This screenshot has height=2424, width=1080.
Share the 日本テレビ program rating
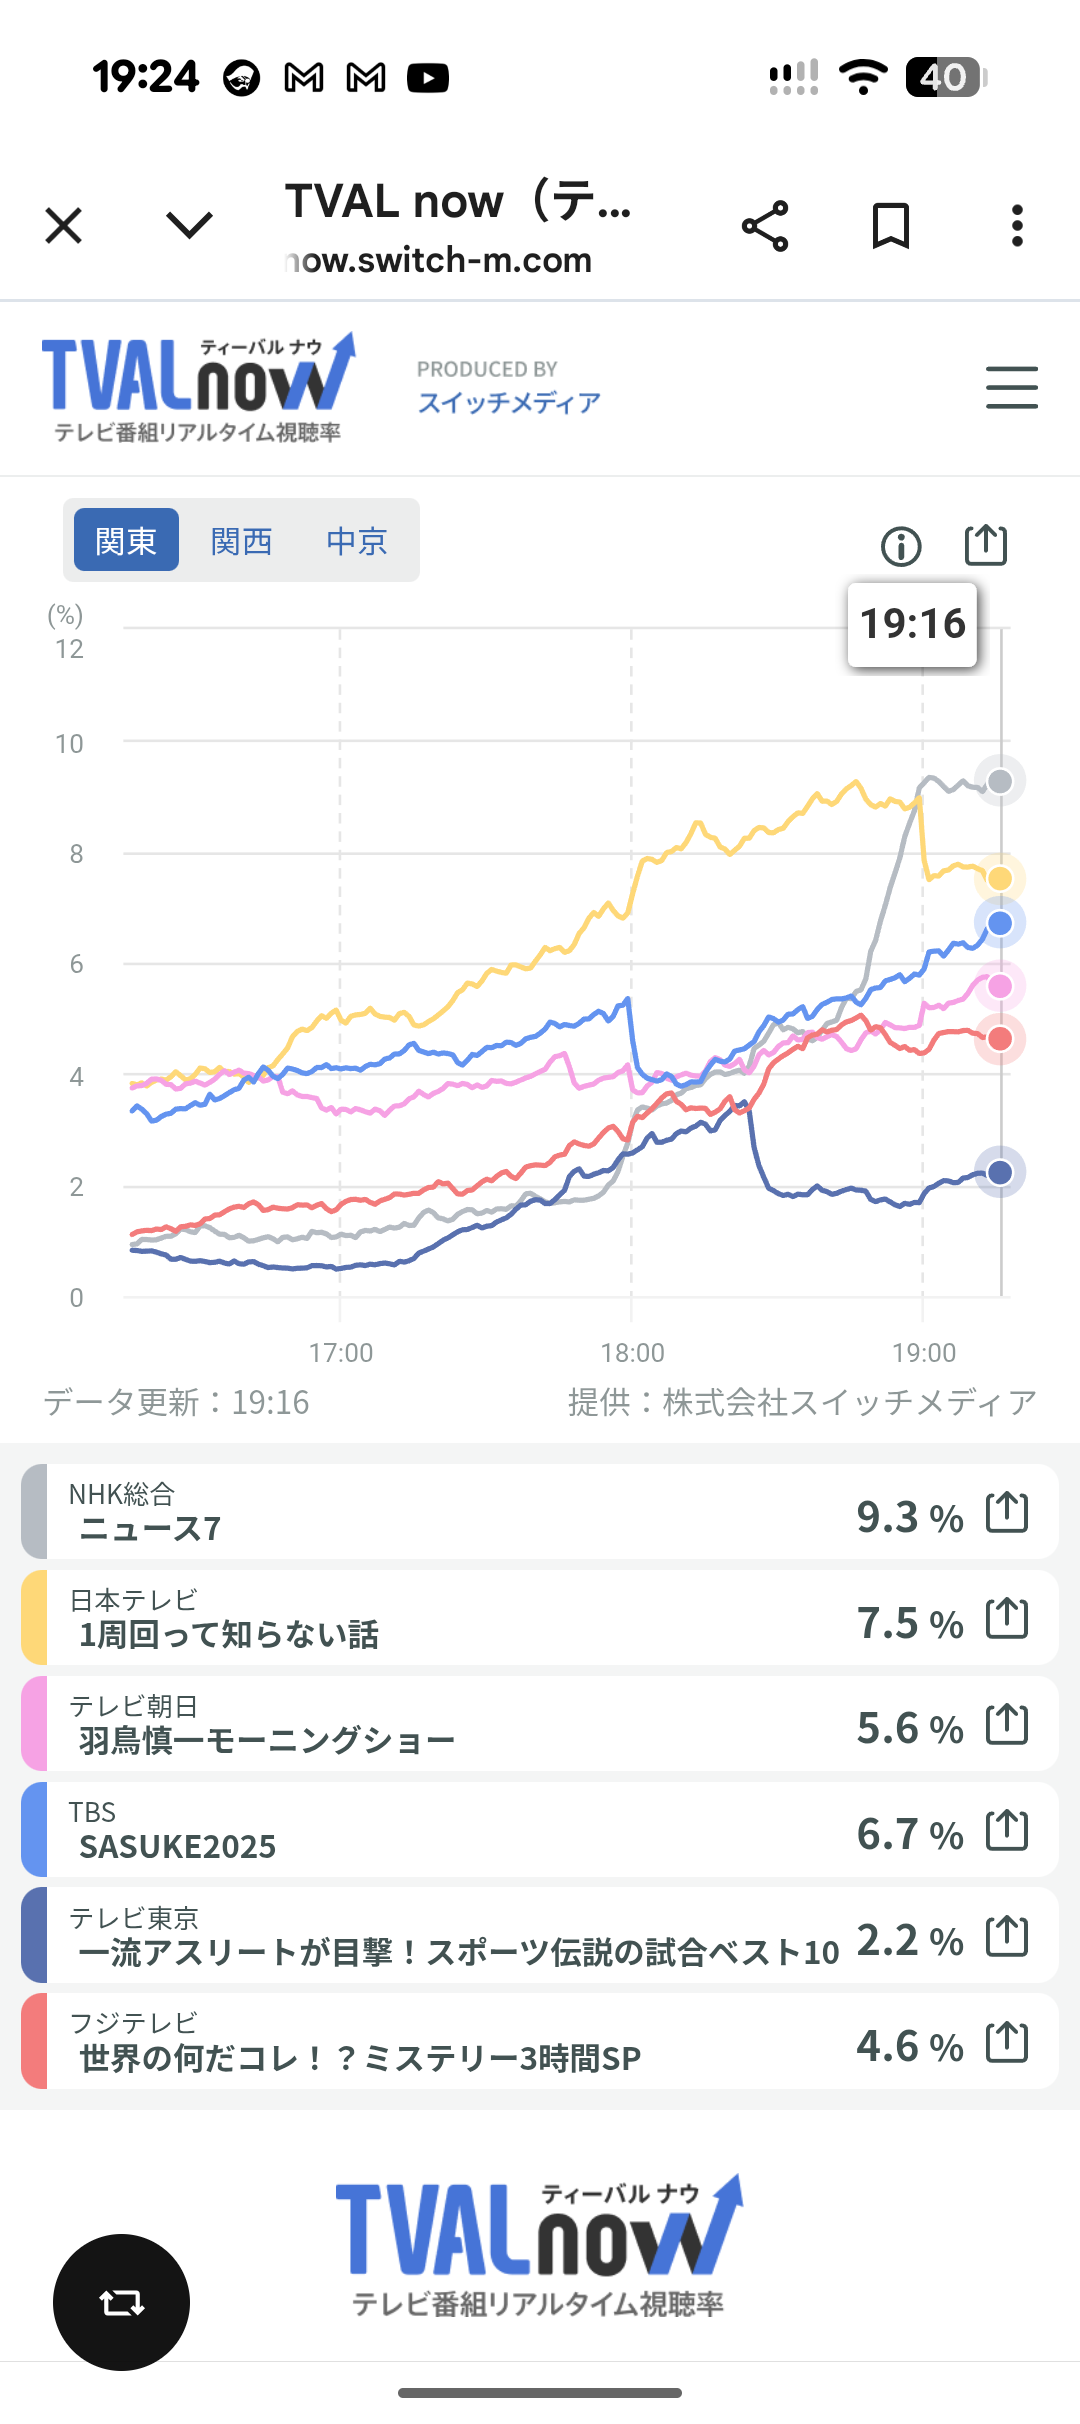[x=1006, y=1618]
